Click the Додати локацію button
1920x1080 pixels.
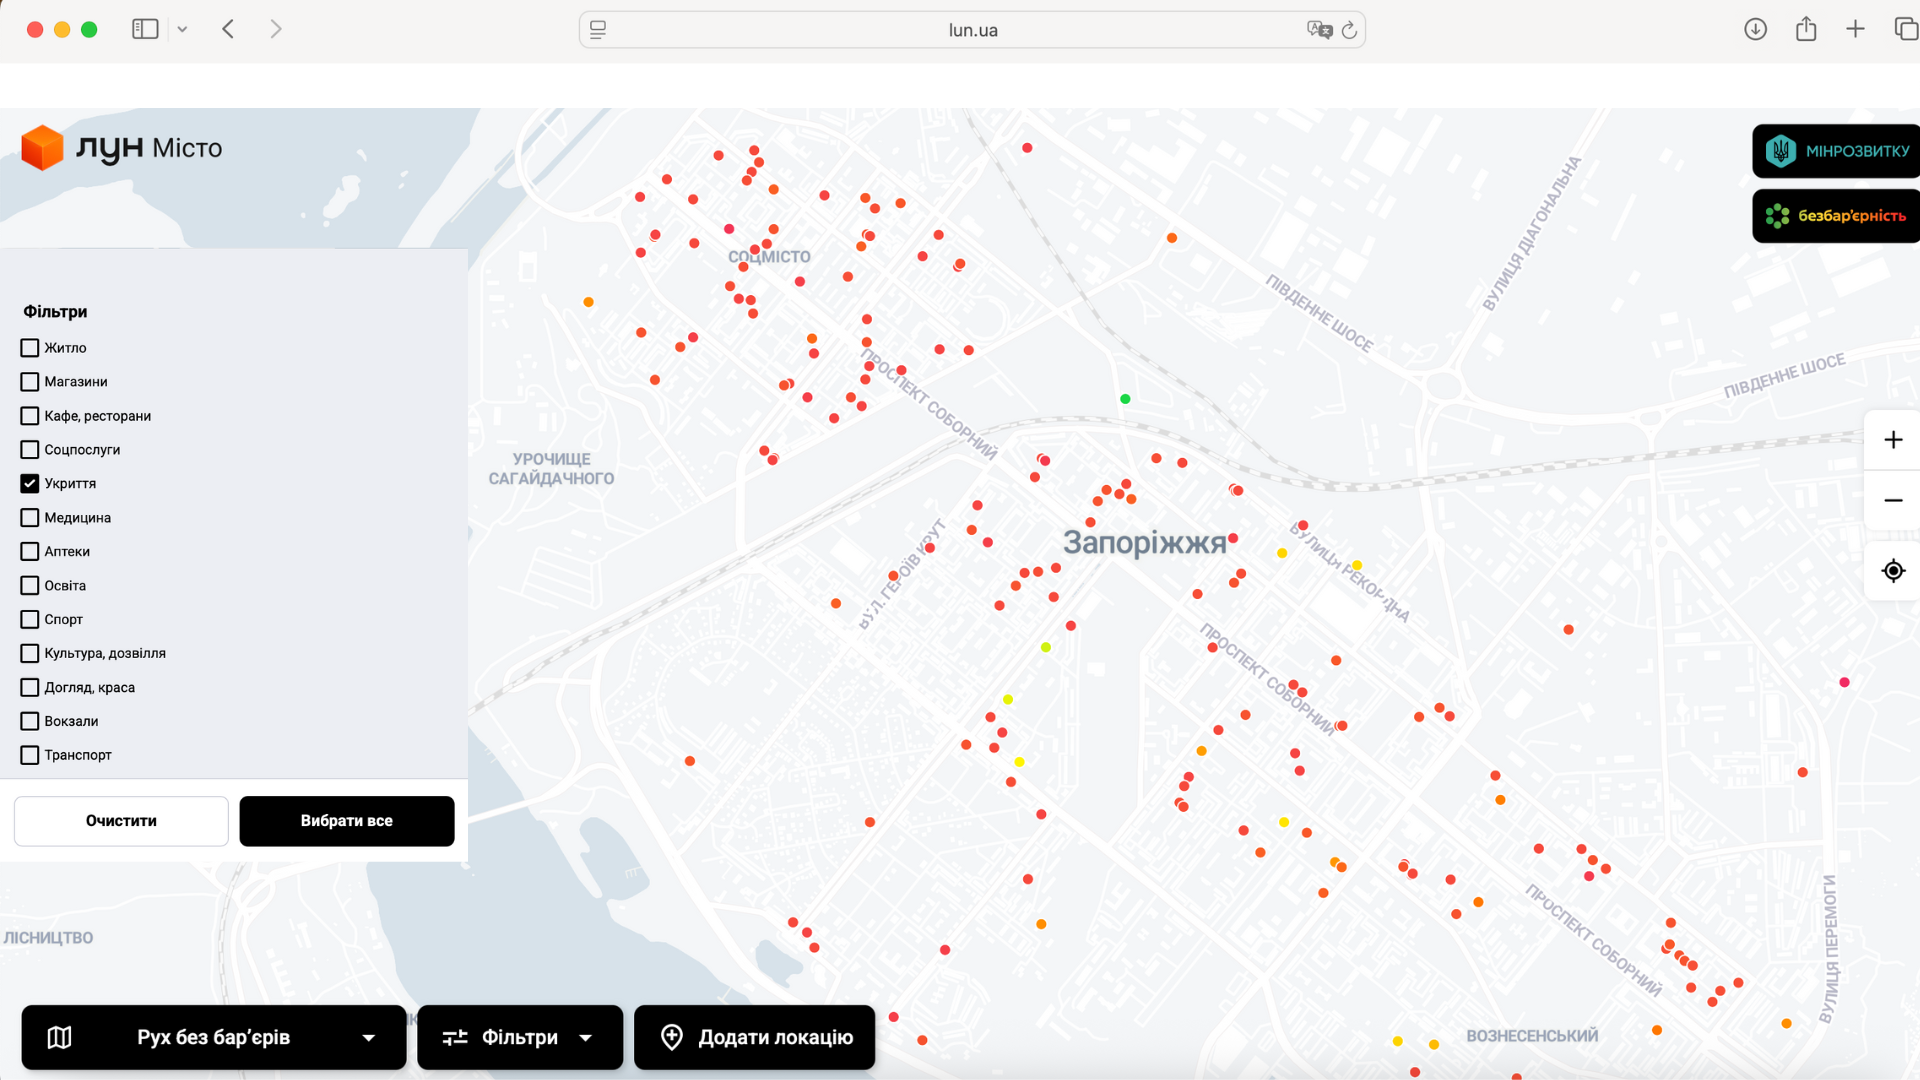[x=755, y=1038]
